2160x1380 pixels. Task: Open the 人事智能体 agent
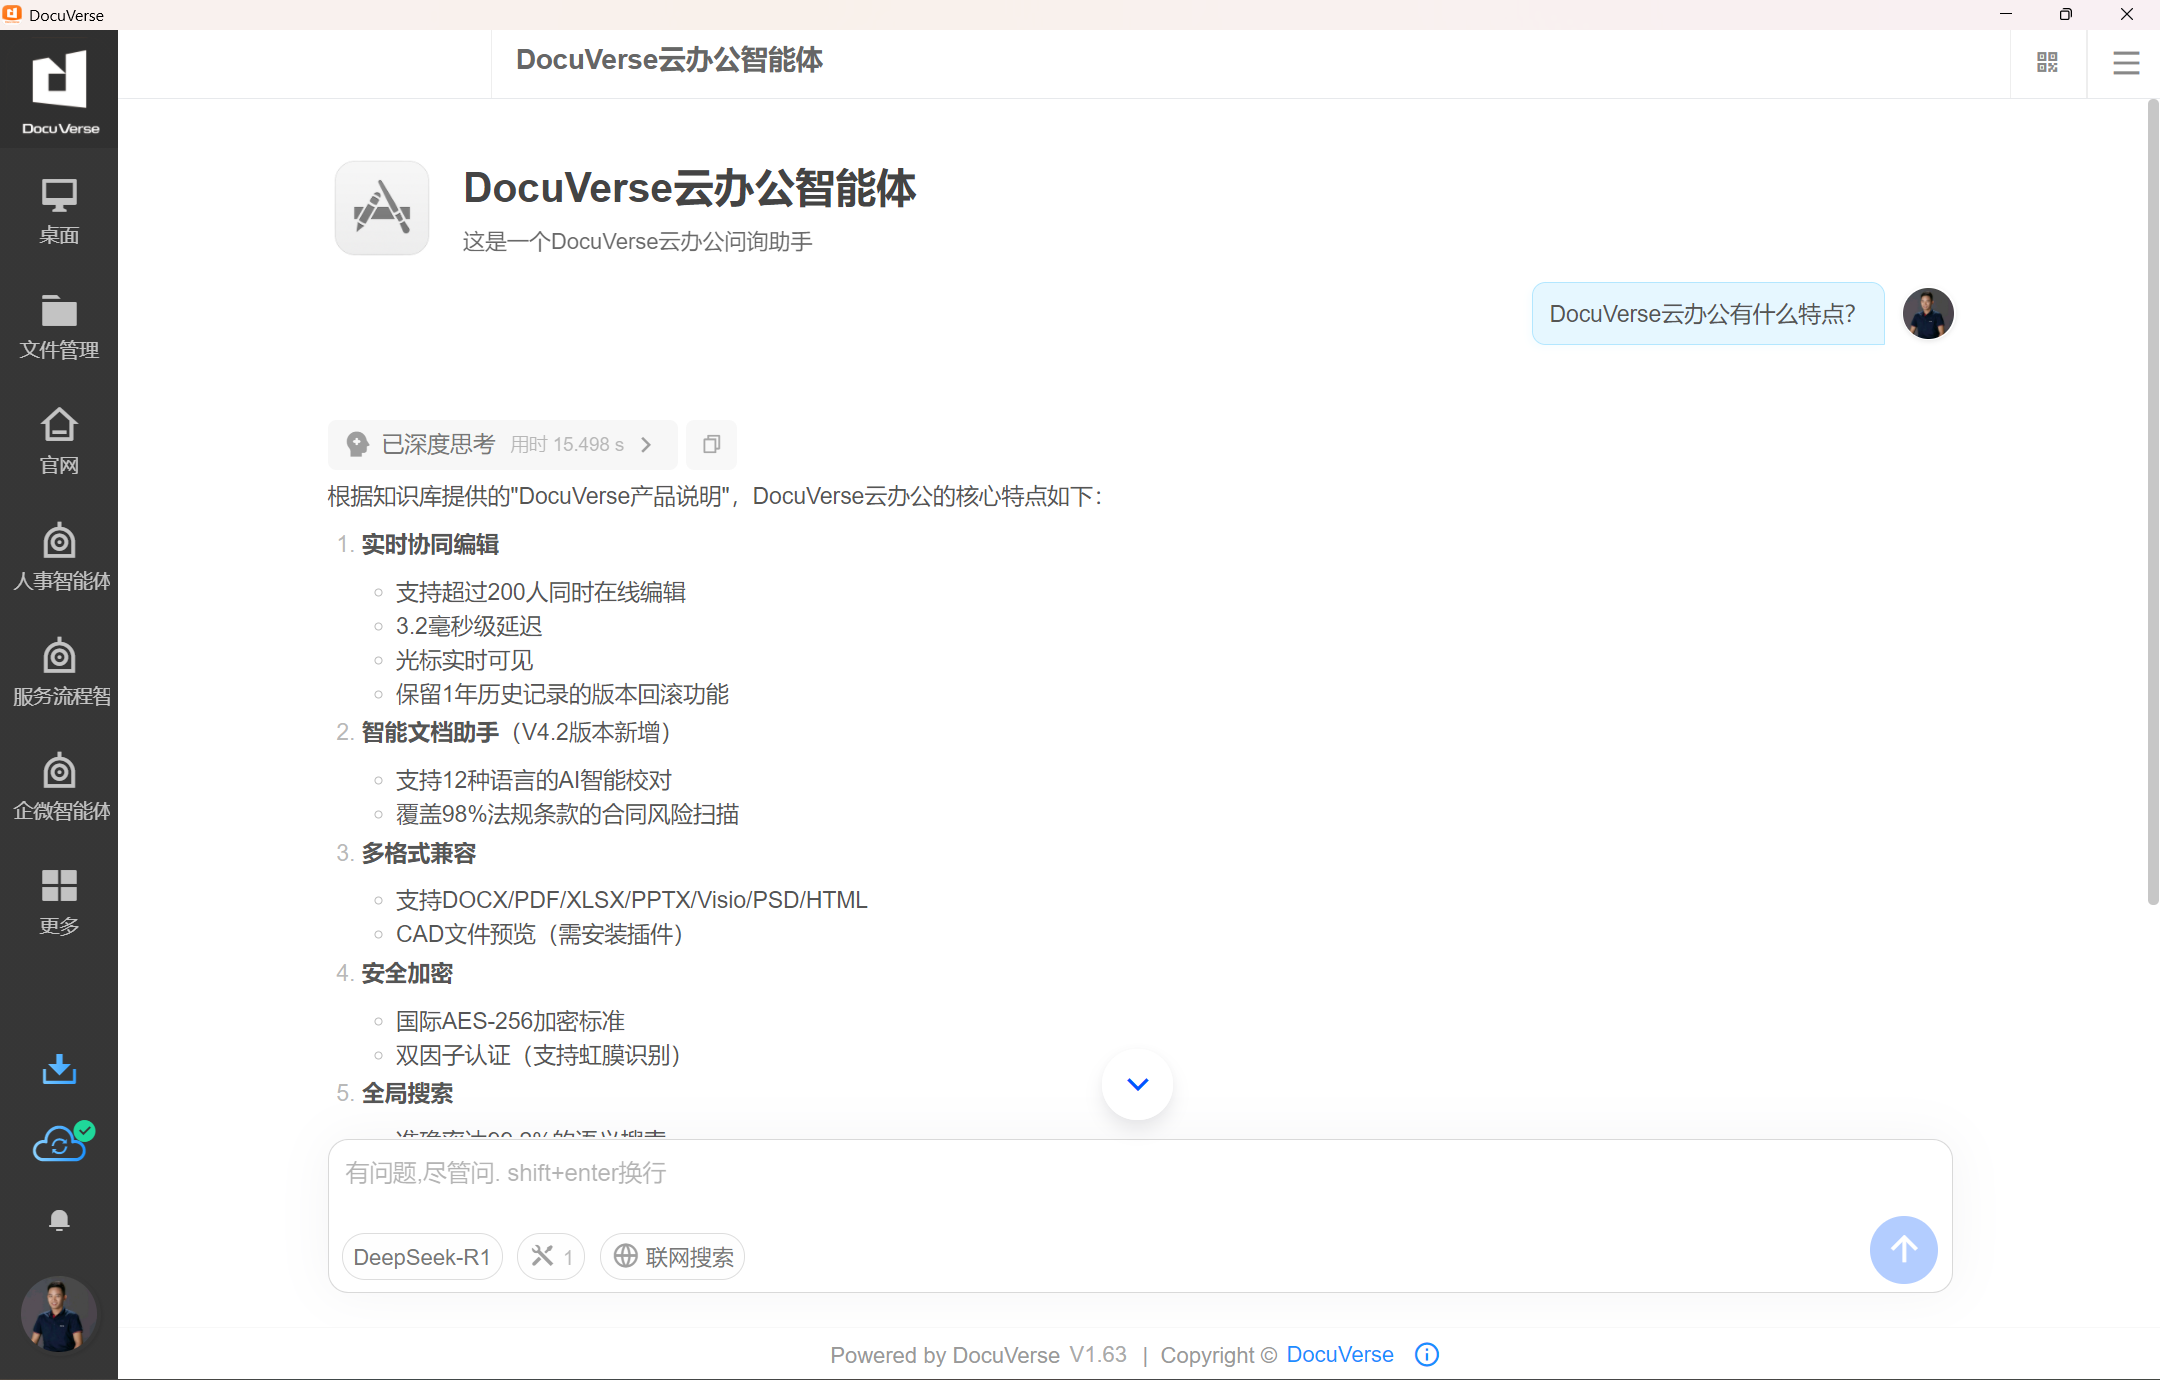(x=59, y=556)
